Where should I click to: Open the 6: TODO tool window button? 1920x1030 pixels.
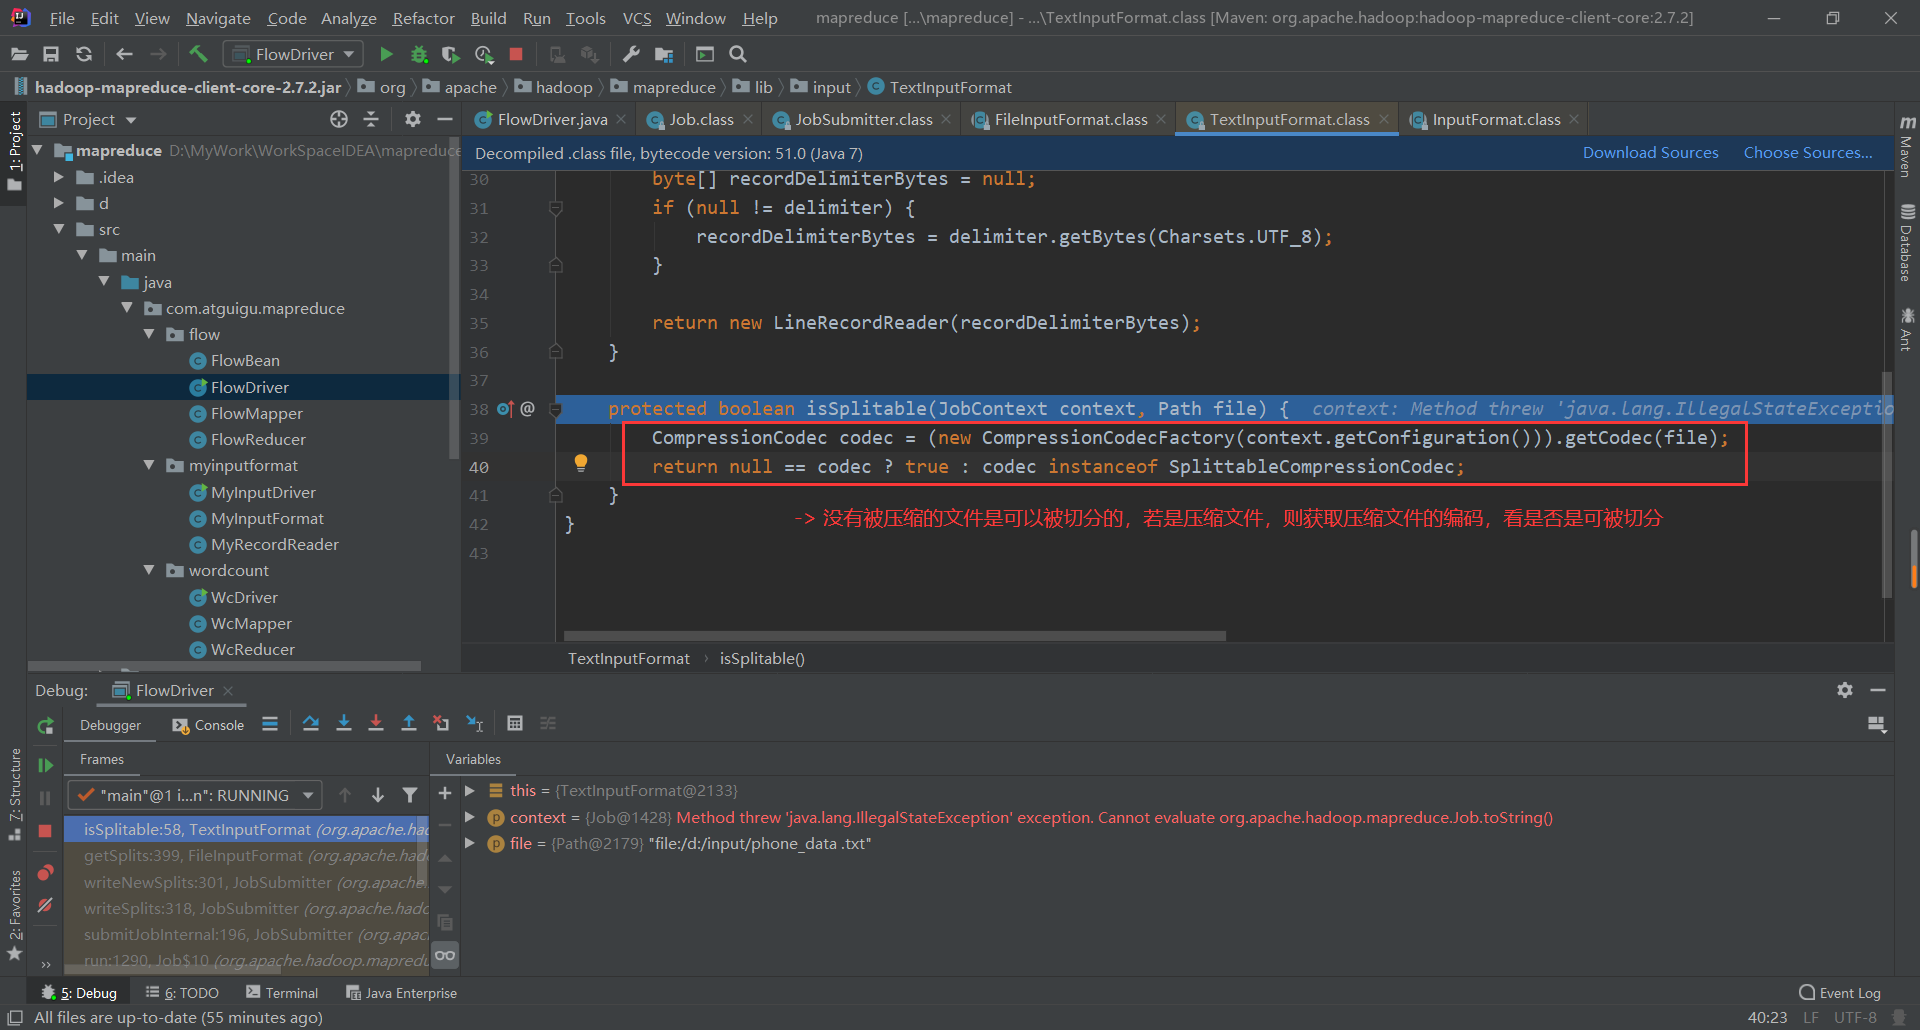pos(182,992)
